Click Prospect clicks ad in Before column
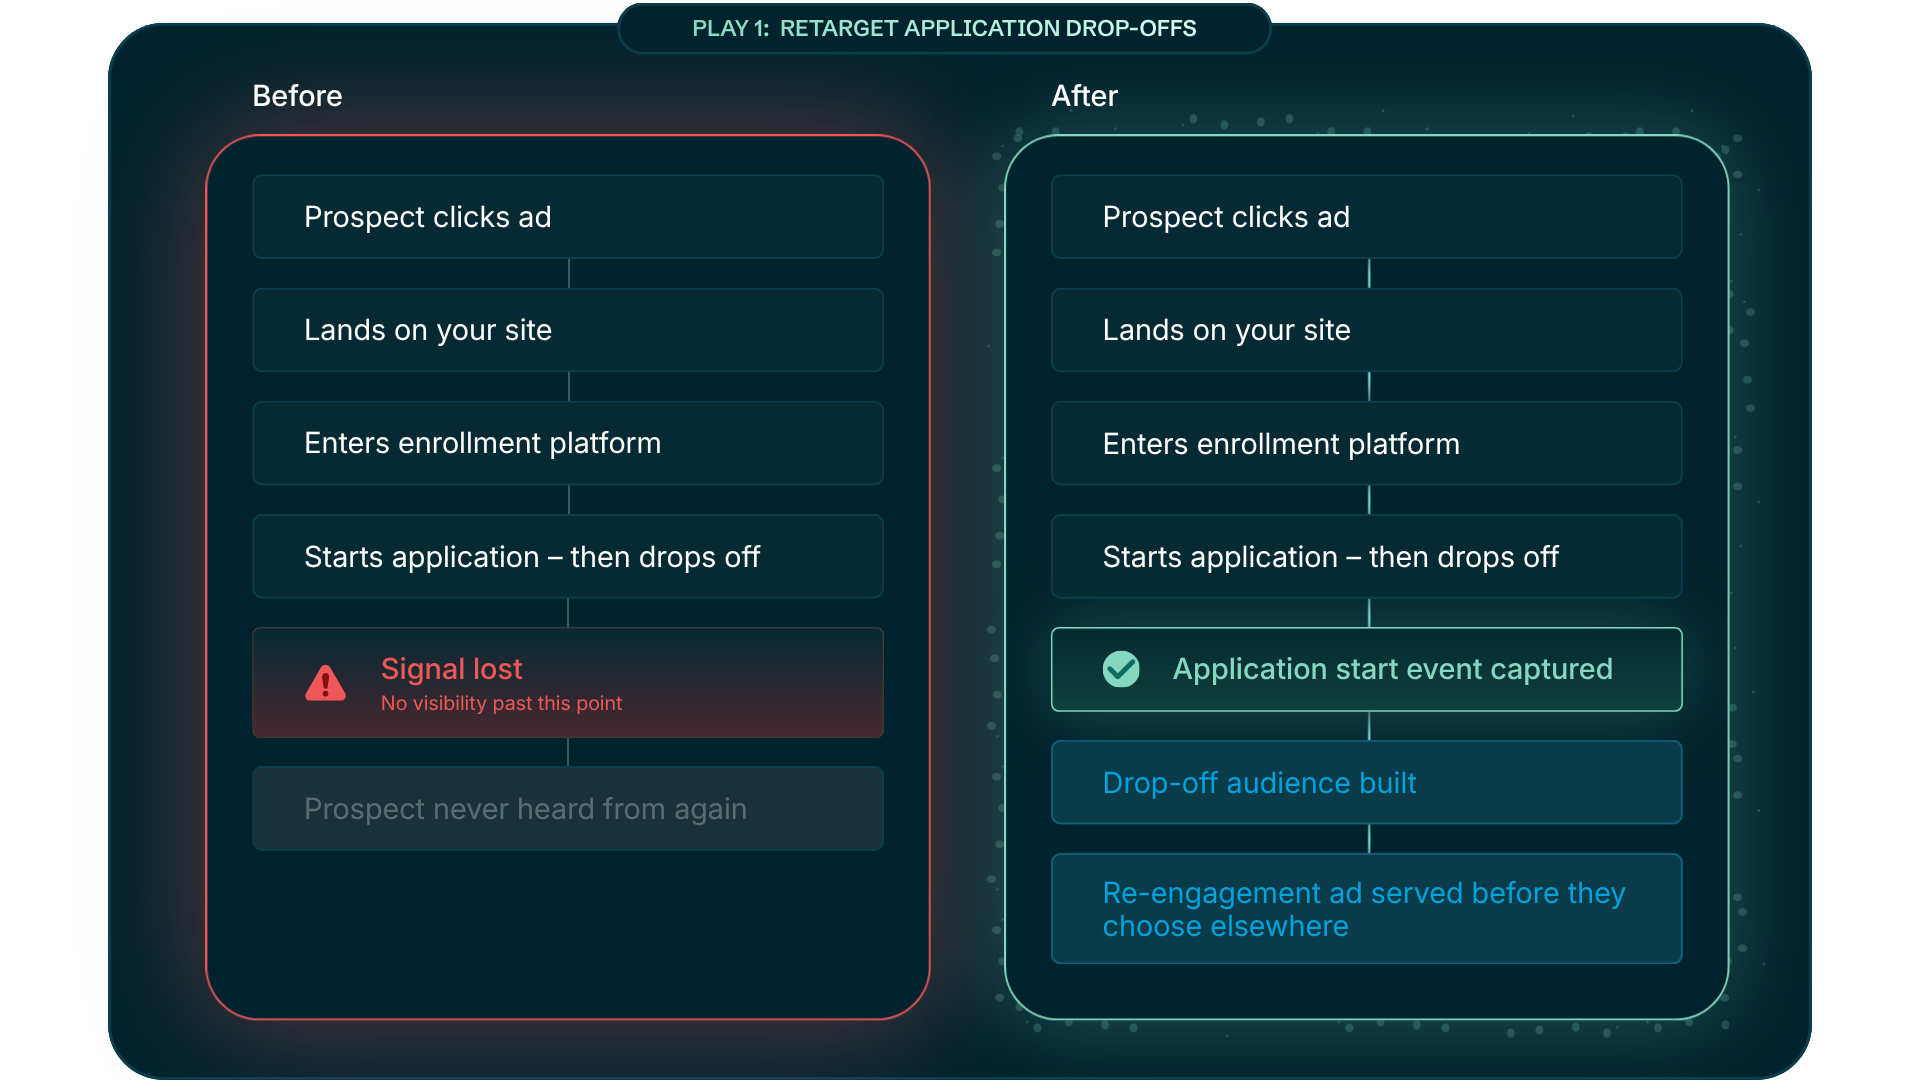This screenshot has width=1920, height=1080. (567, 217)
